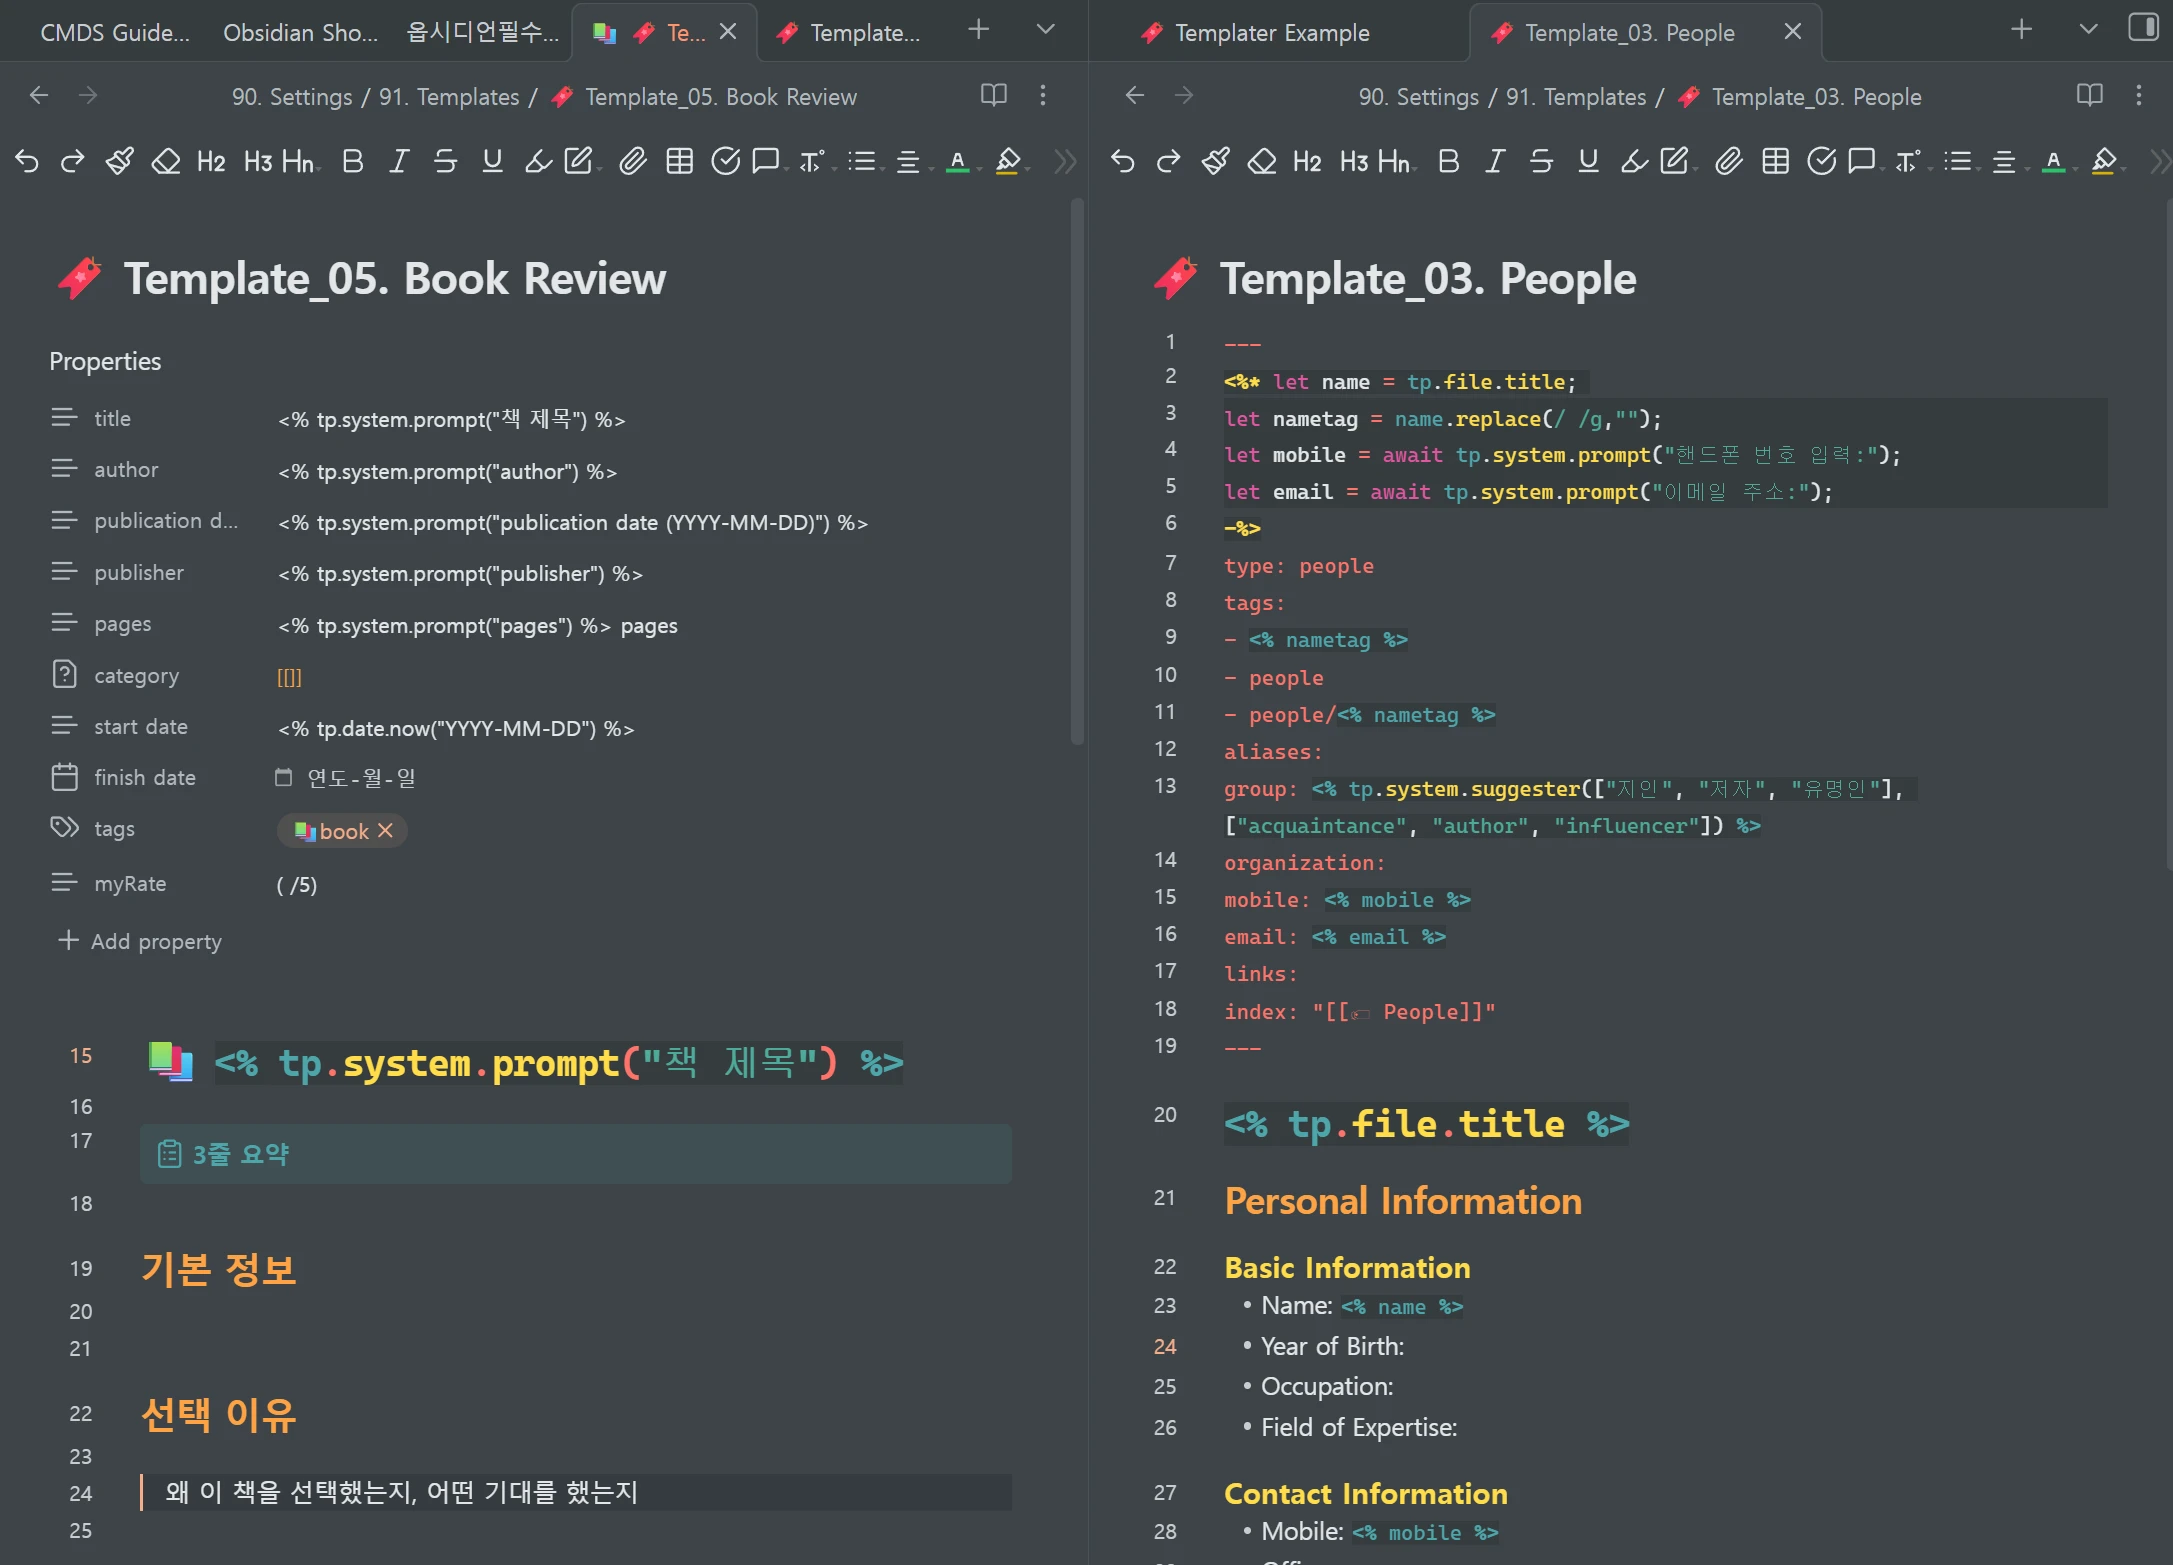The width and height of the screenshot is (2173, 1565).
Task: Click the insert table icon in left pane
Action: click(679, 161)
